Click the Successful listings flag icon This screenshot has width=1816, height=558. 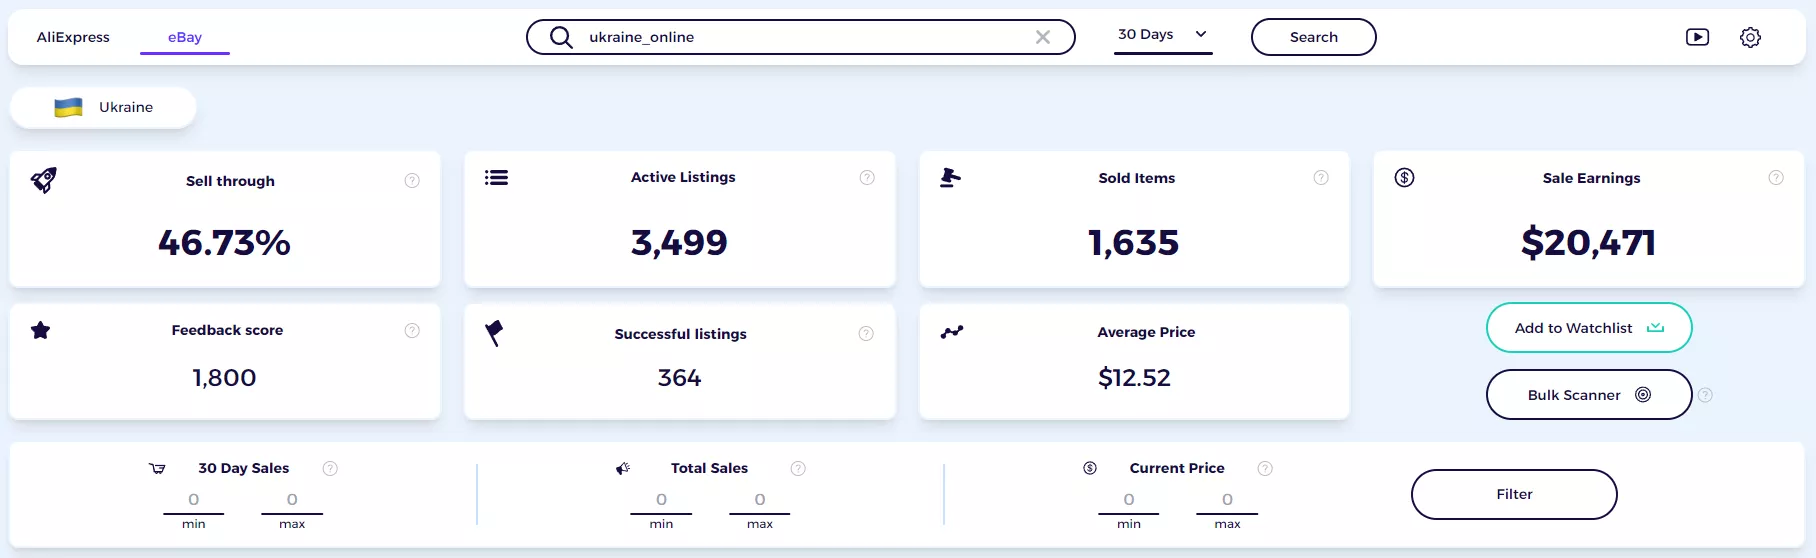coord(494,333)
